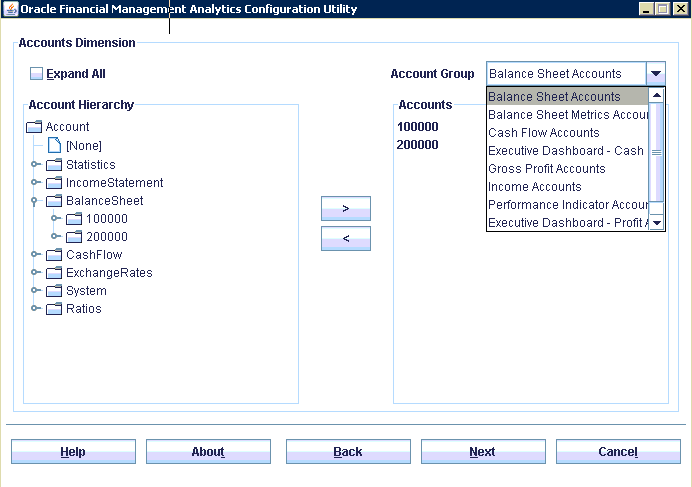Click the 100000 folder icon in hierarchy
The width and height of the screenshot is (692, 487).
click(x=74, y=219)
